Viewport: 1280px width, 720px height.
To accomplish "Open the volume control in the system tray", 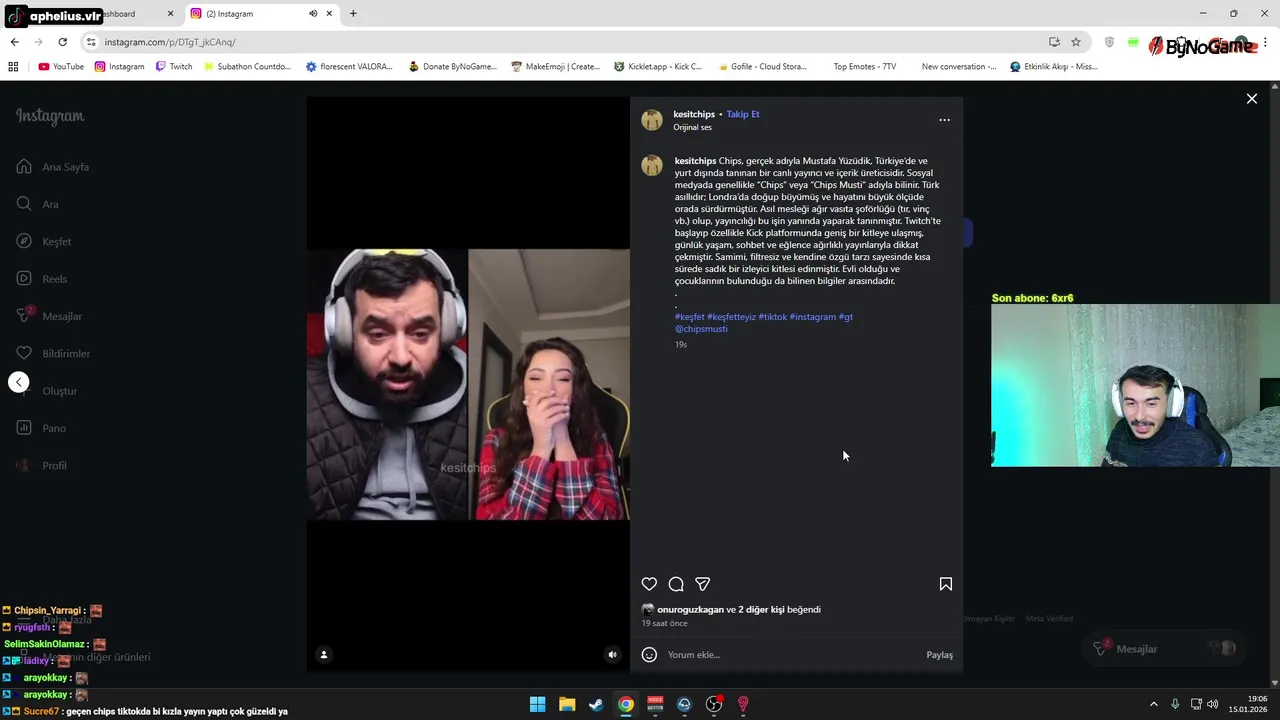I will click(x=1213, y=704).
